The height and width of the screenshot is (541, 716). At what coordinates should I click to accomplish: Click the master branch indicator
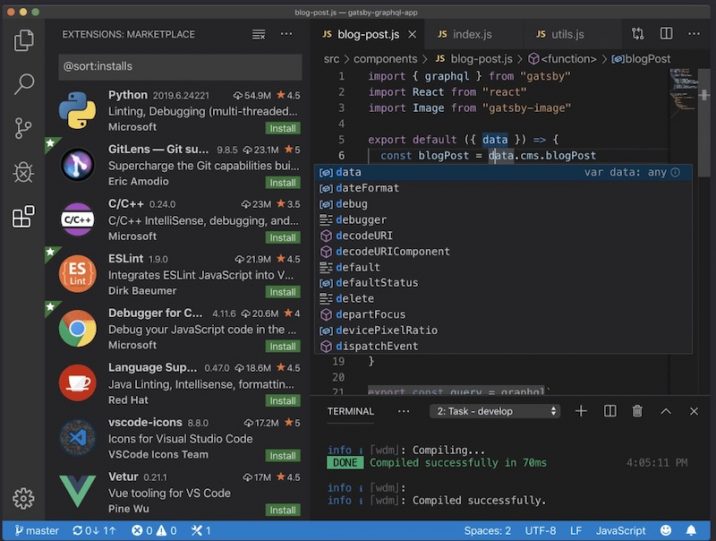37,530
